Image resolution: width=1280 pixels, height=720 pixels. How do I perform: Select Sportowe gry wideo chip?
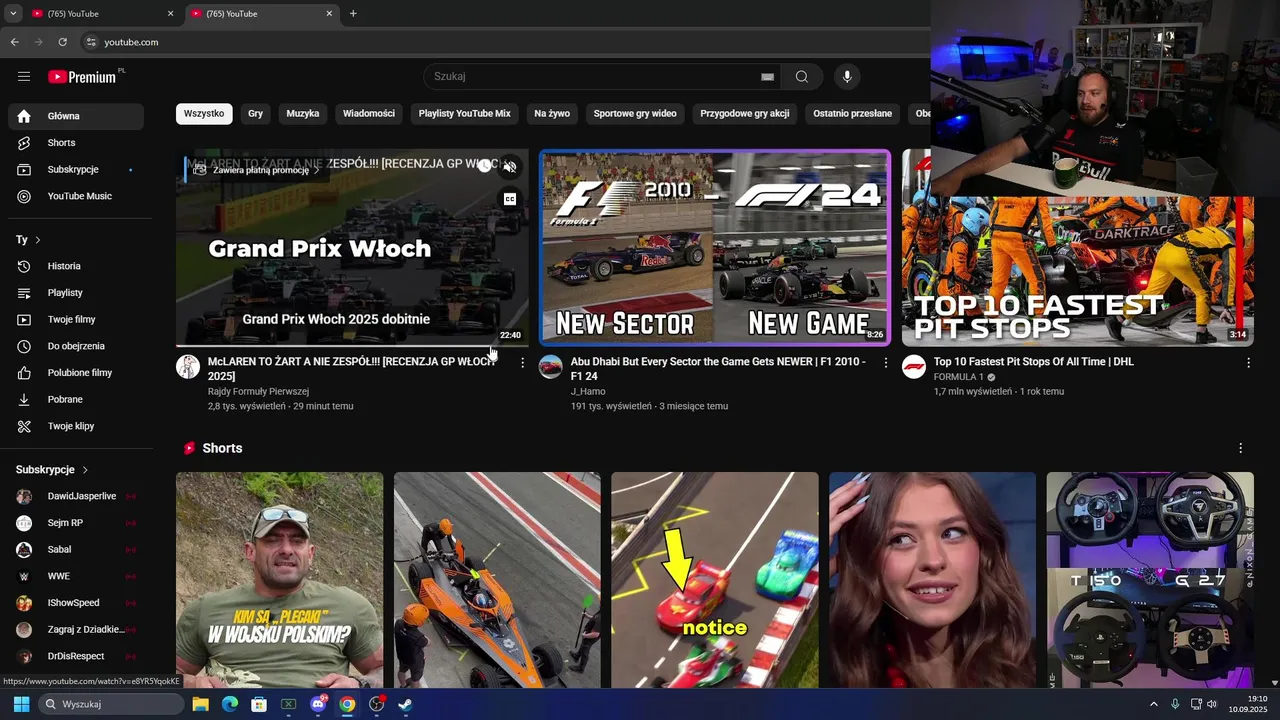click(x=635, y=114)
